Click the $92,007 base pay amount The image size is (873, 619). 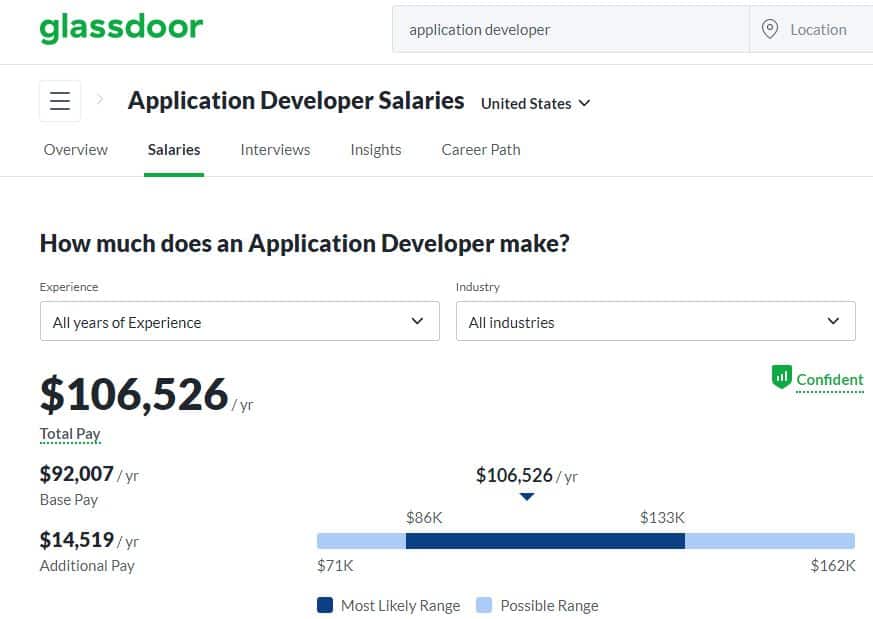point(77,474)
